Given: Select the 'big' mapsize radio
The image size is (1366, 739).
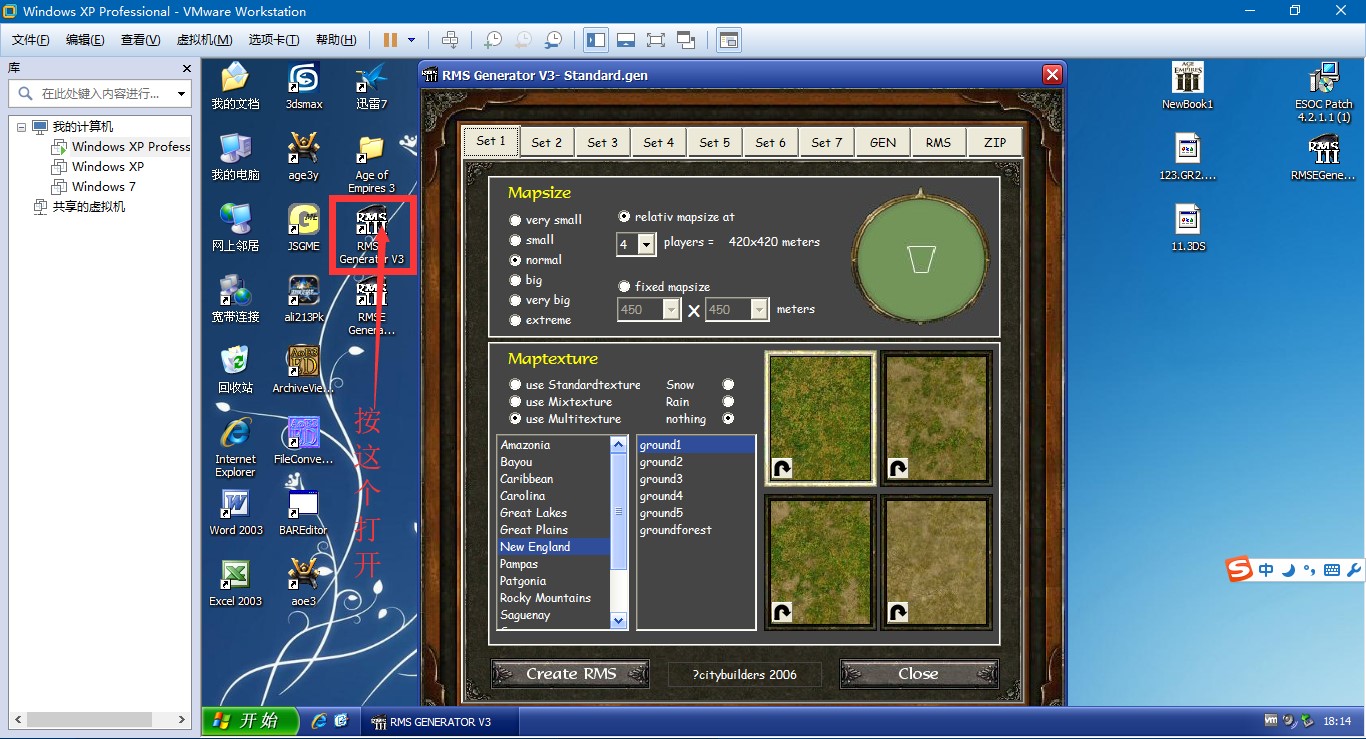Looking at the screenshot, I should [x=515, y=280].
